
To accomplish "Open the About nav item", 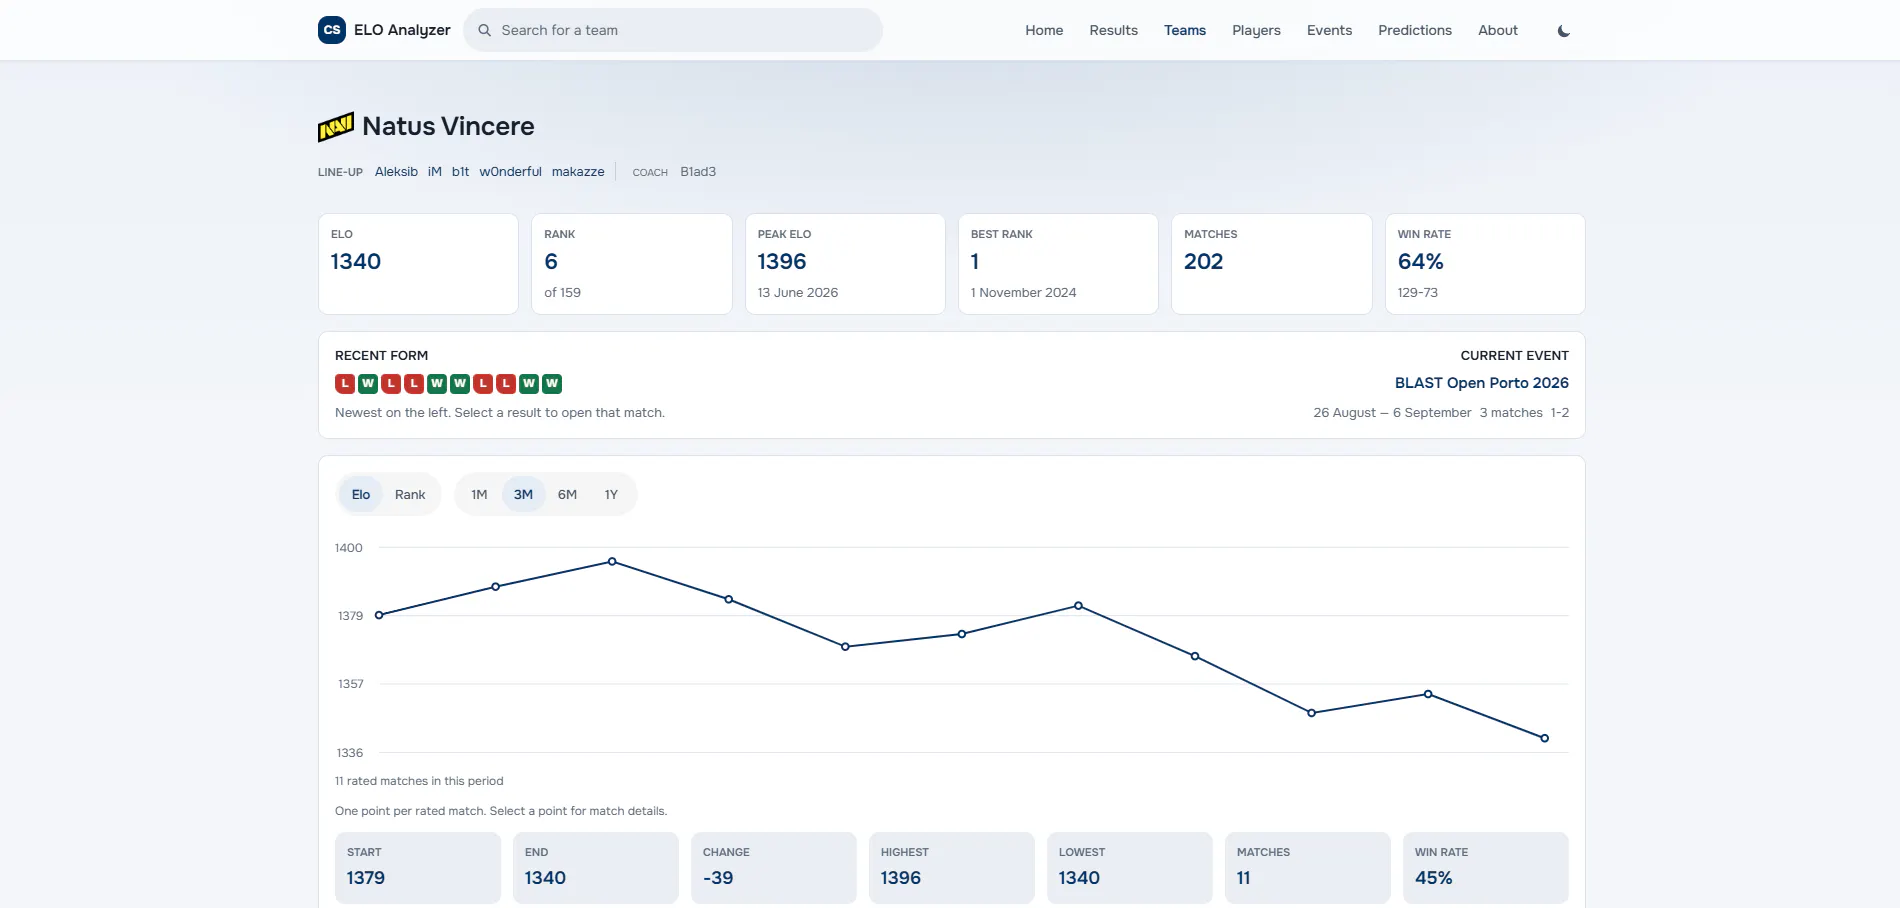I will click(1498, 30).
